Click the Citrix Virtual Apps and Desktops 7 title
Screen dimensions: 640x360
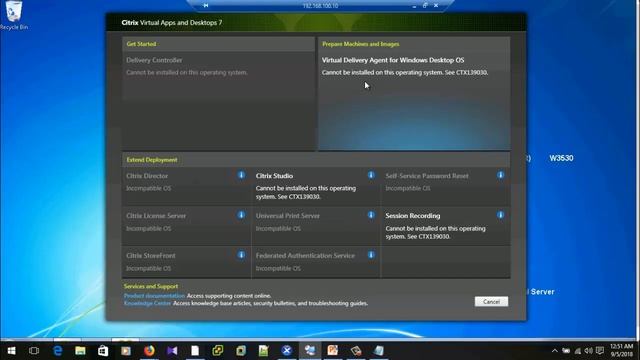tap(172, 22)
